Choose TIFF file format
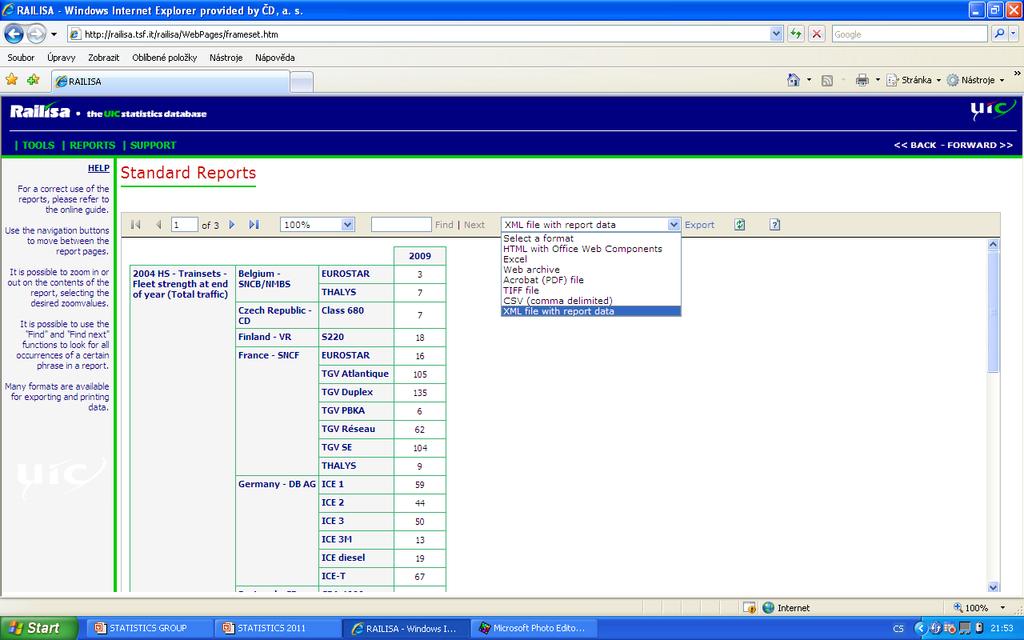The height and width of the screenshot is (640, 1024). click(591, 291)
